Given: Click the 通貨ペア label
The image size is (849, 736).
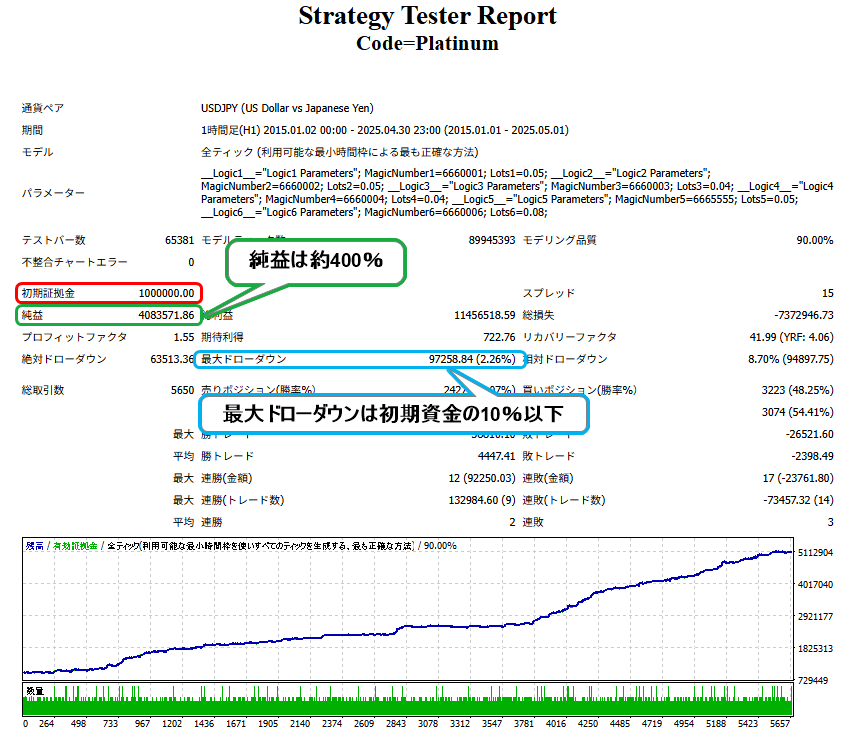Looking at the screenshot, I should pyautogui.click(x=43, y=108).
